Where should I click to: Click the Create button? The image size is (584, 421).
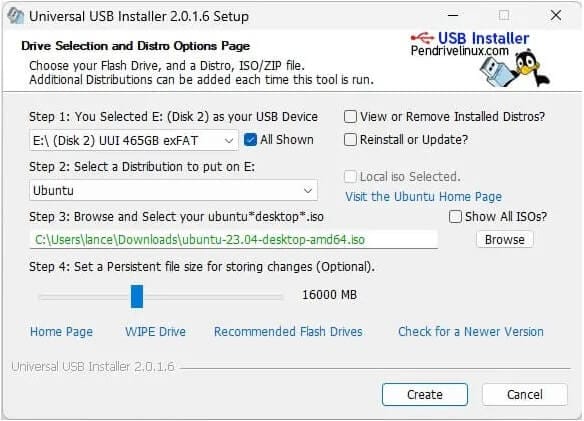pyautogui.click(x=425, y=394)
